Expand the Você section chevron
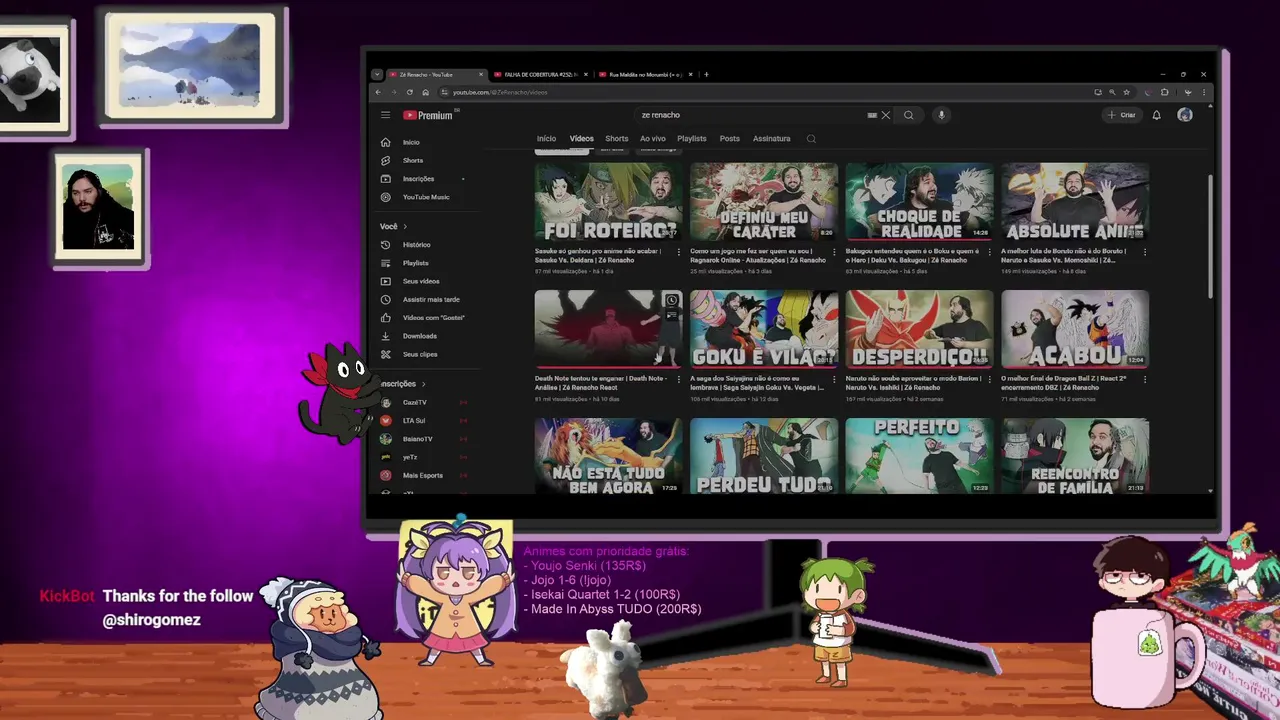This screenshot has height=720, width=1280. (x=406, y=227)
